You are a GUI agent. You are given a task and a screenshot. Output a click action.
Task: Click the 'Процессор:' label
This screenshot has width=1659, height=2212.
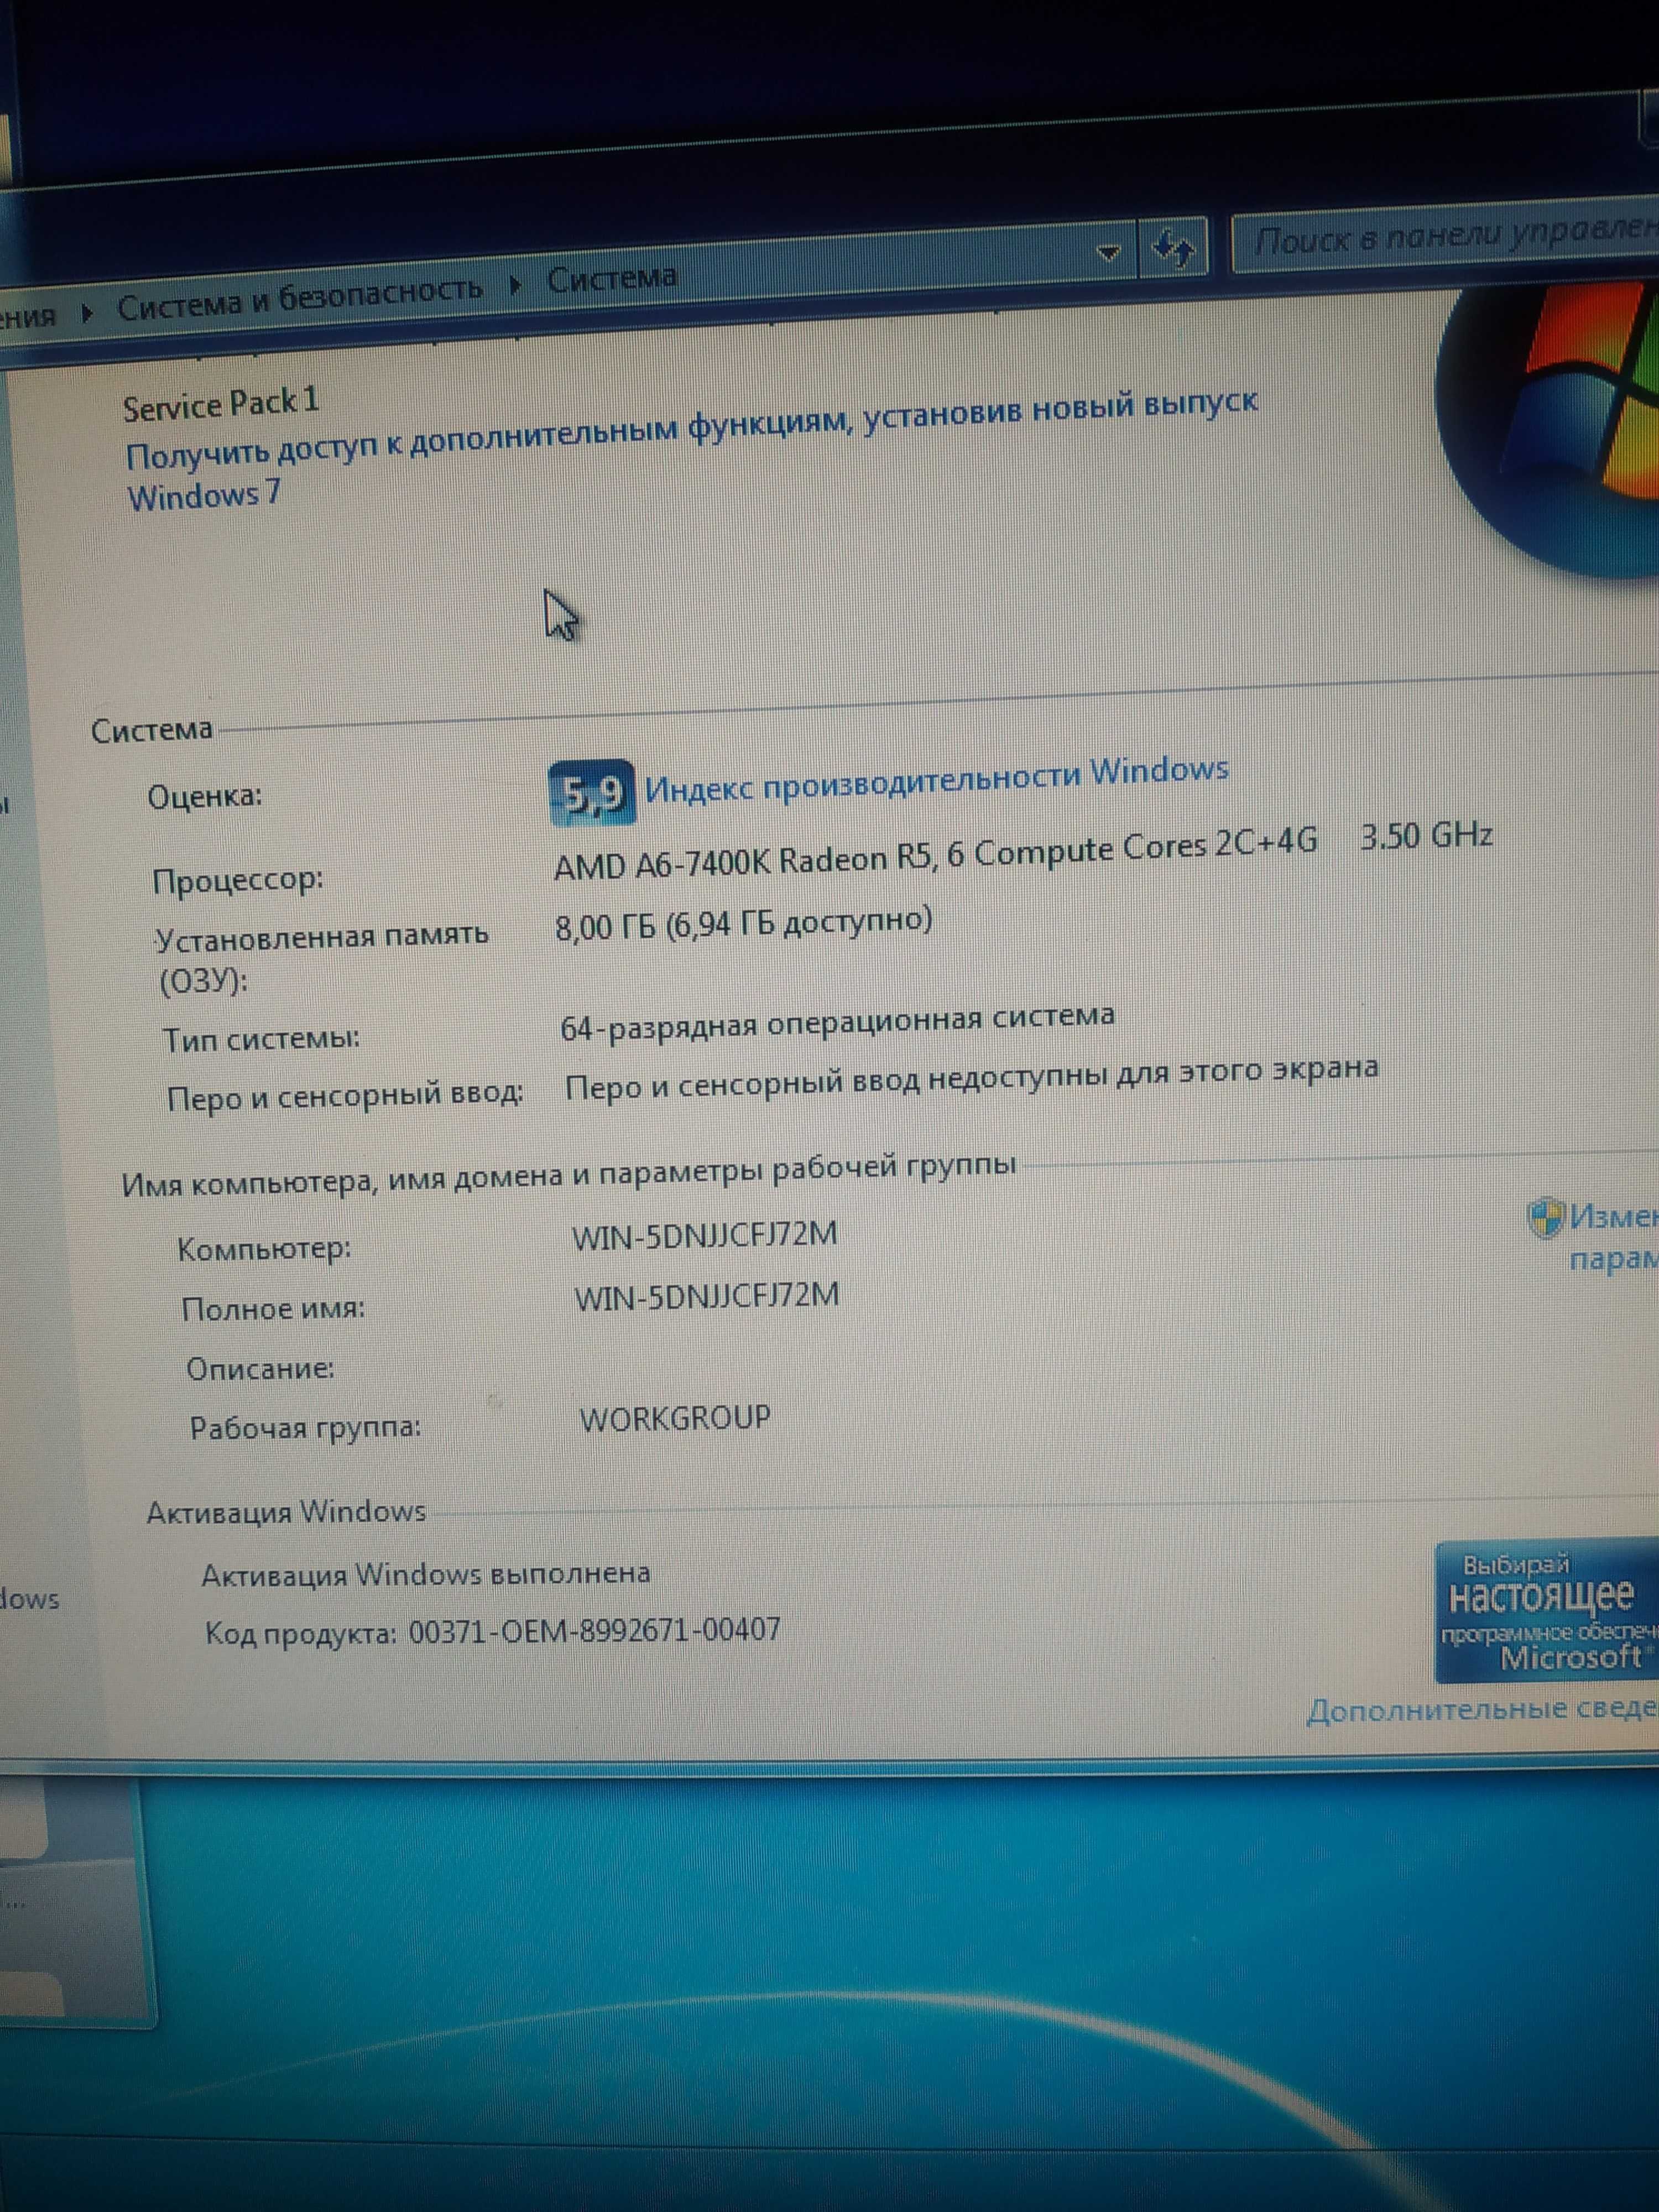(238, 881)
